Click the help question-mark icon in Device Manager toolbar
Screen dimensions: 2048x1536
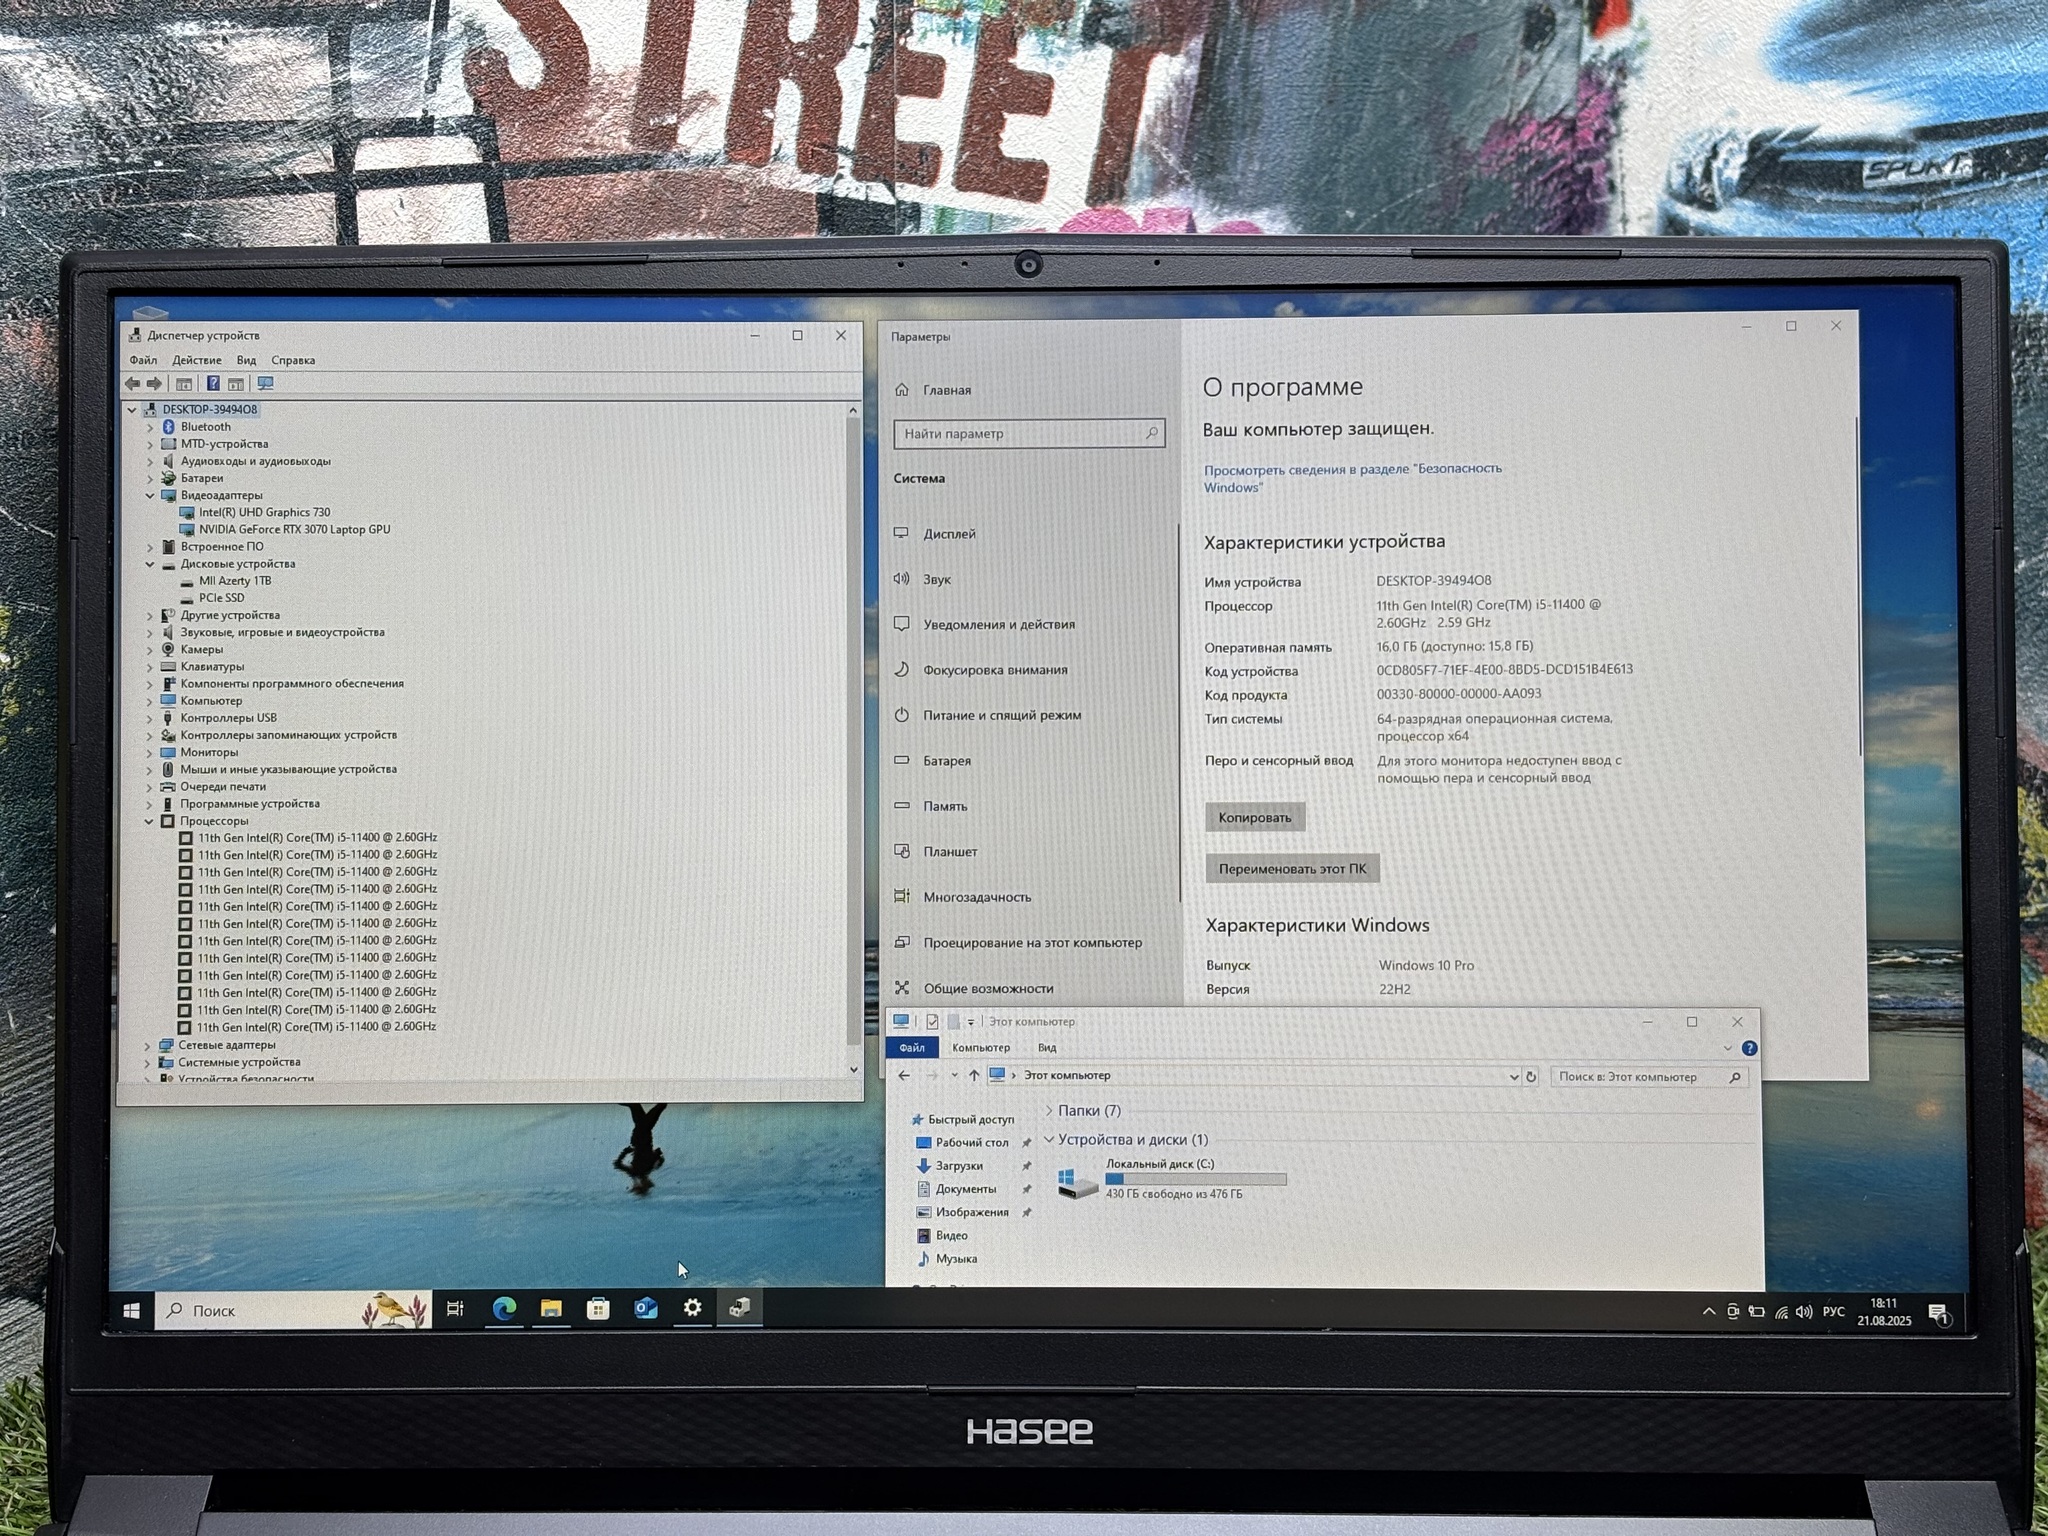point(213,384)
